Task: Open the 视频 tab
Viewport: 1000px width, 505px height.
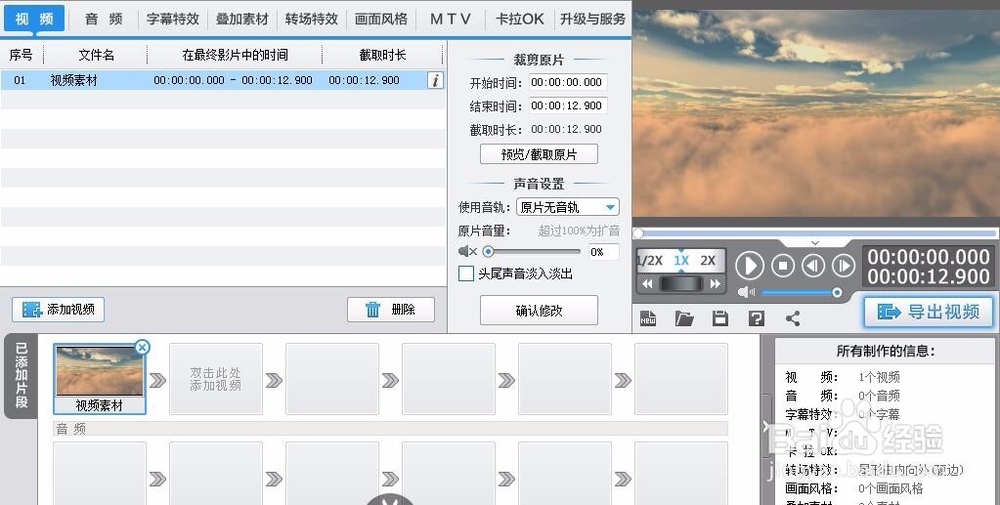Action: (x=34, y=18)
